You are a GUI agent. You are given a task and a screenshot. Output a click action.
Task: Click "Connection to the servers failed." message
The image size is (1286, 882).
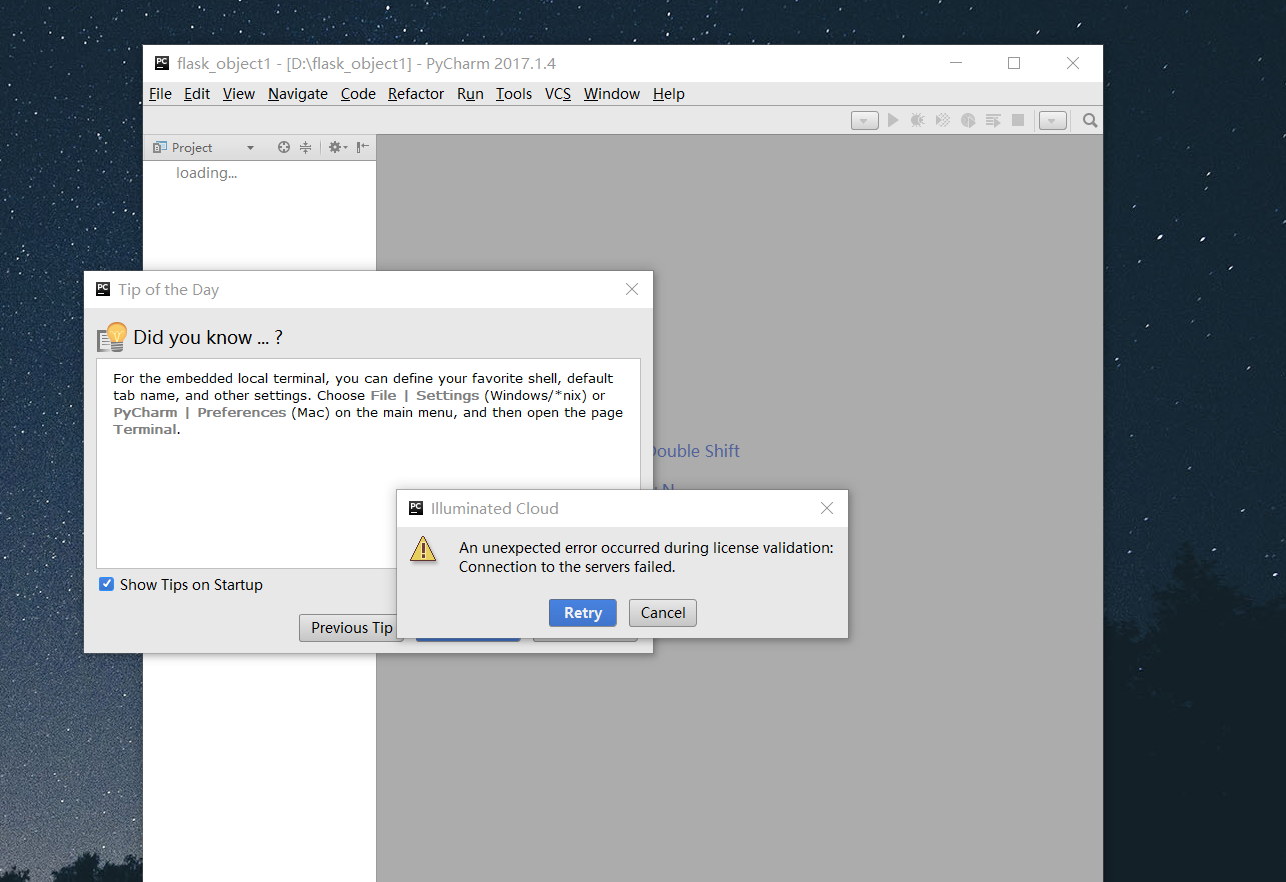[567, 567]
